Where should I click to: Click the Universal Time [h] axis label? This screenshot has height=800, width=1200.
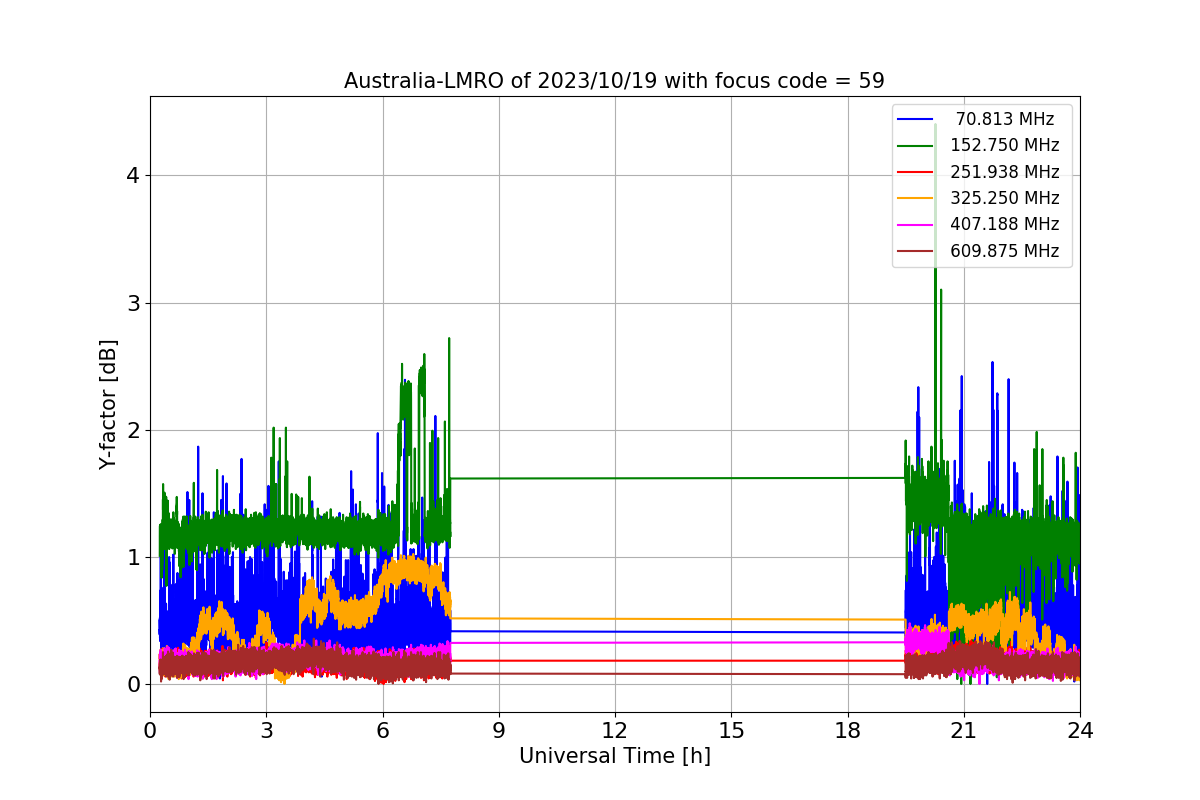[x=614, y=757]
